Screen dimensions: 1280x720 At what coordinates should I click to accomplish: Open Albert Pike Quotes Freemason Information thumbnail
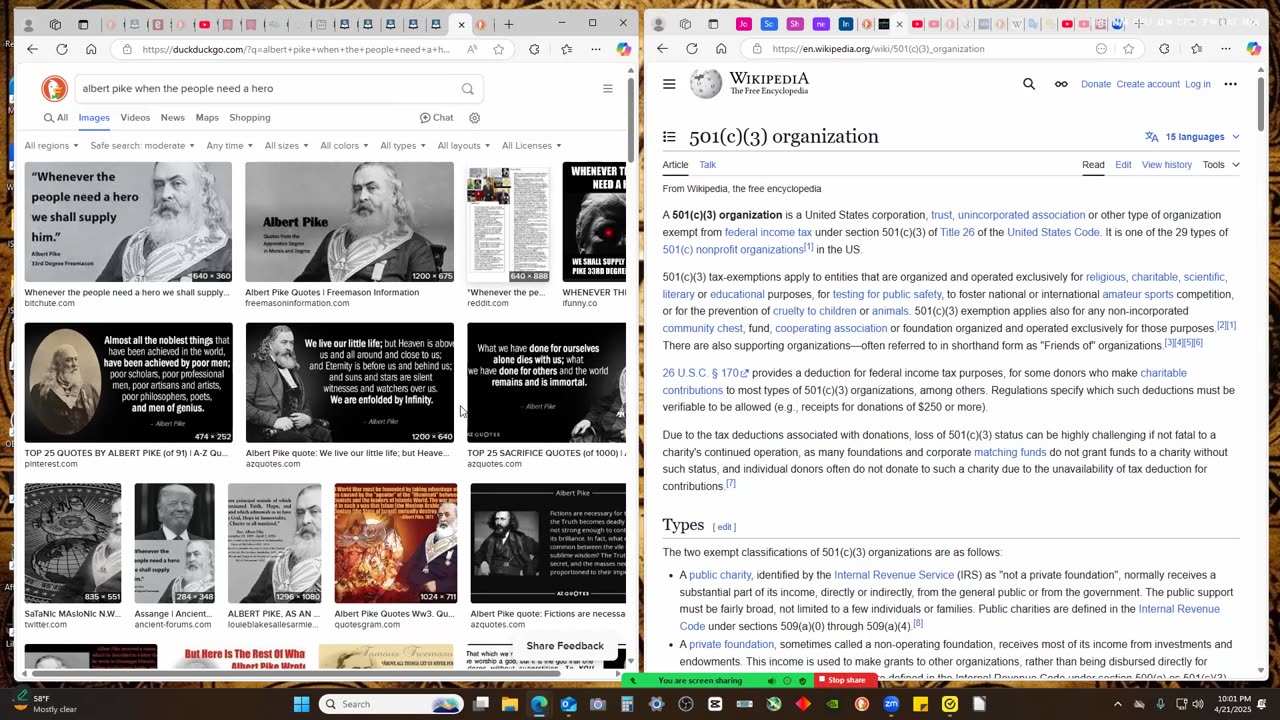(349, 222)
